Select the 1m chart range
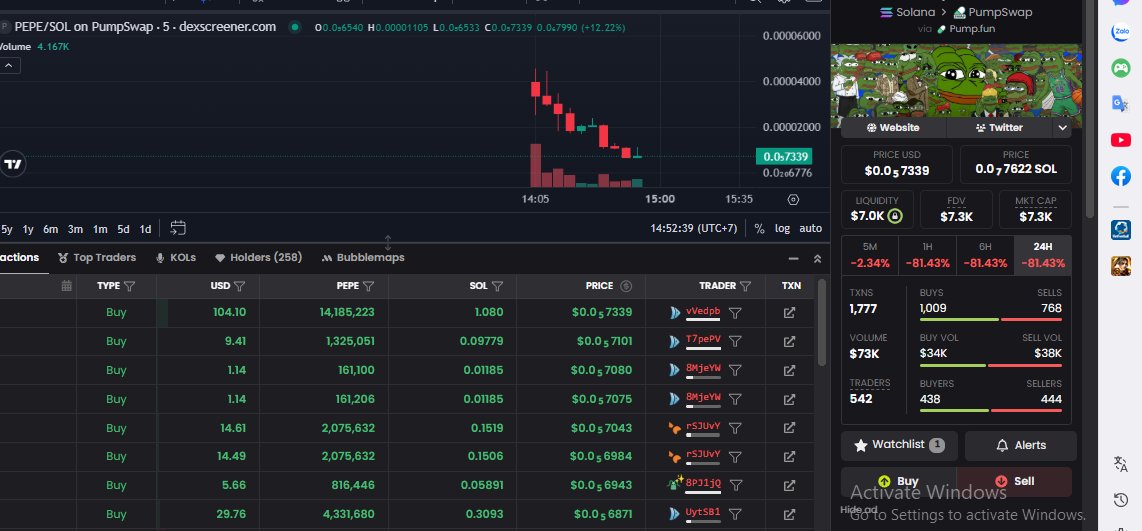Viewport: 1142px width, 531px height. tap(100, 229)
